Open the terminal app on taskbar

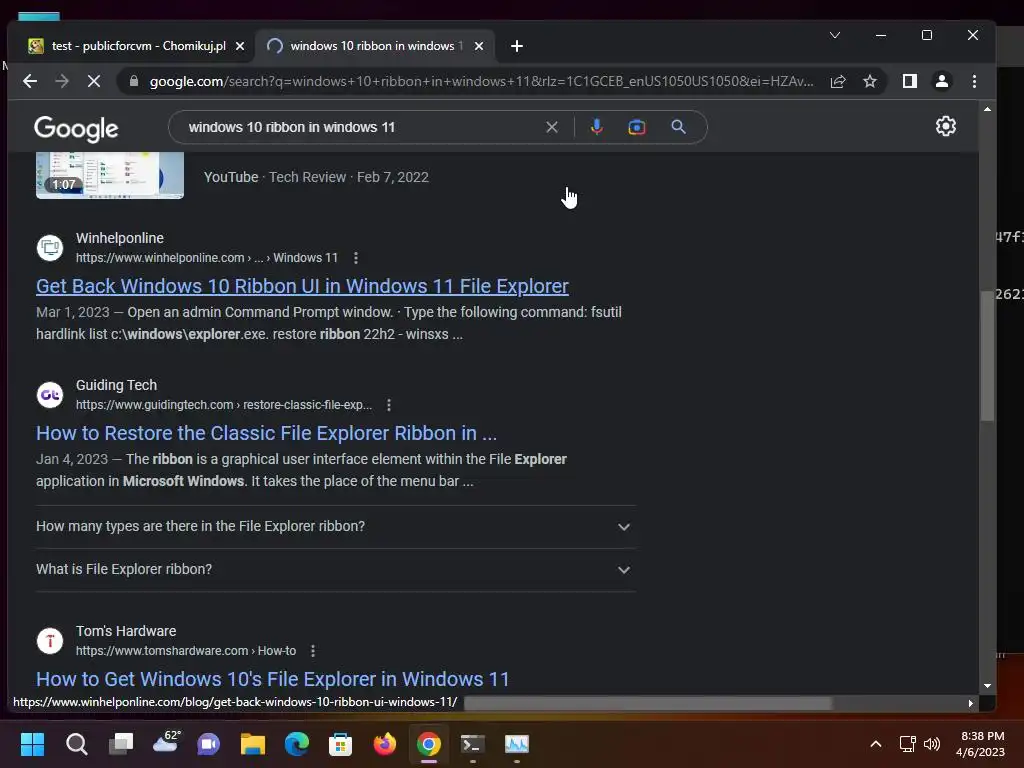click(472, 744)
